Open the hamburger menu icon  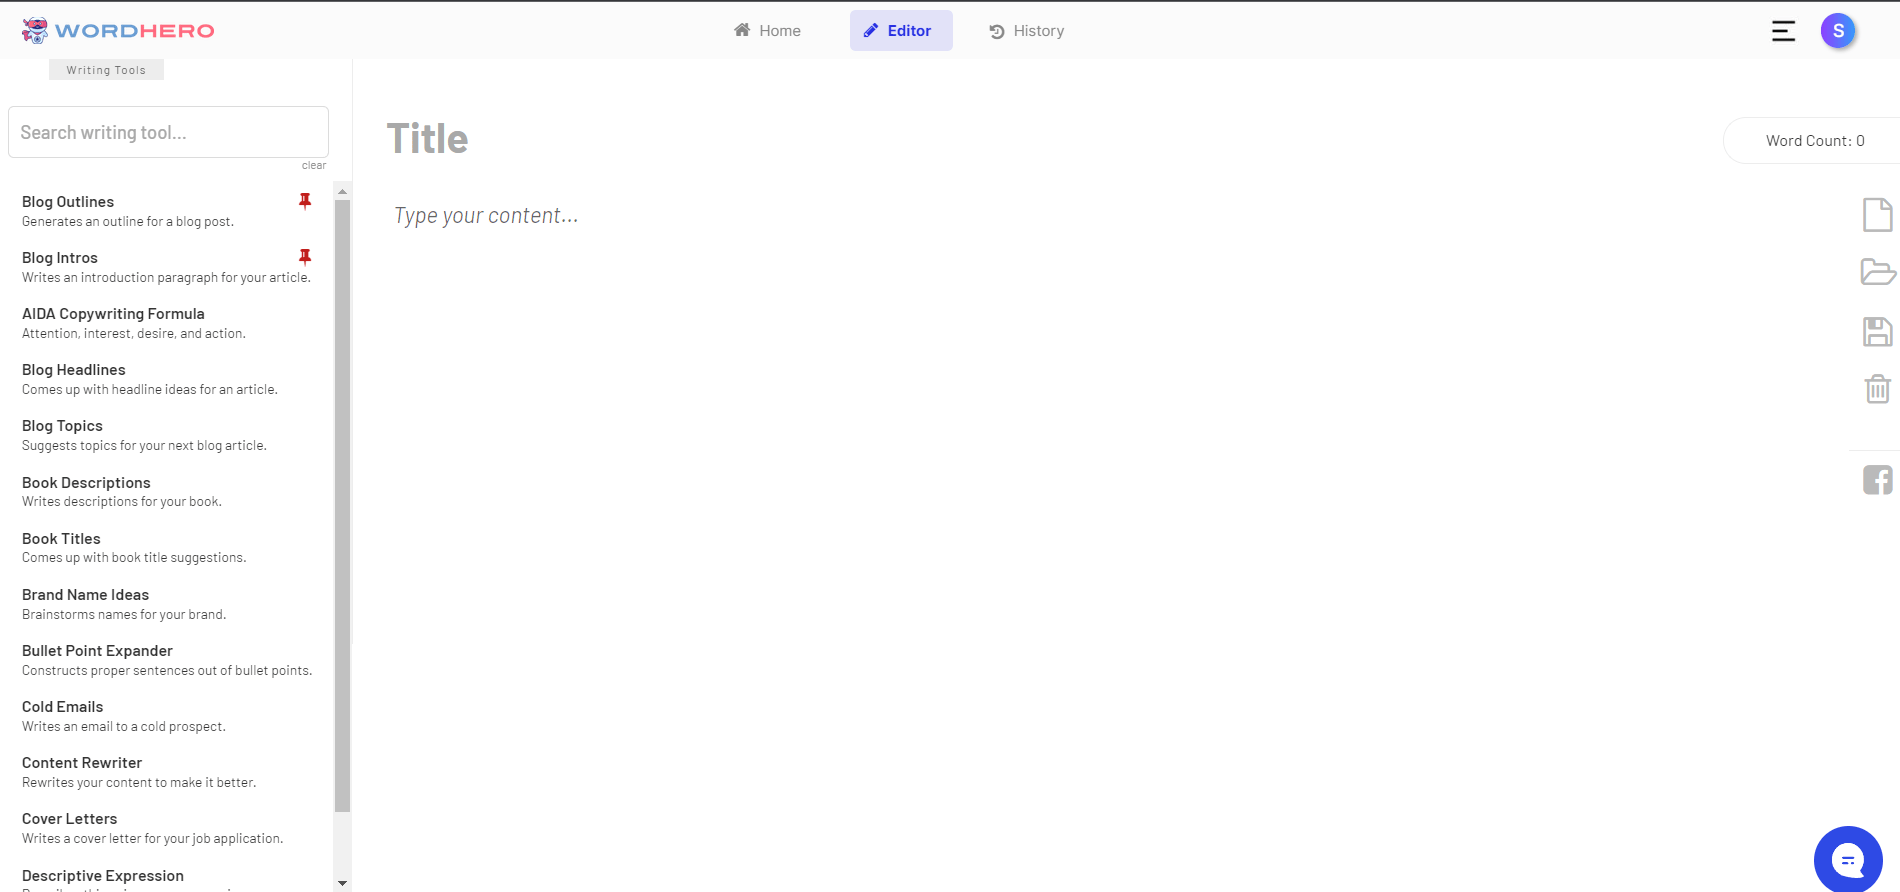1783,31
